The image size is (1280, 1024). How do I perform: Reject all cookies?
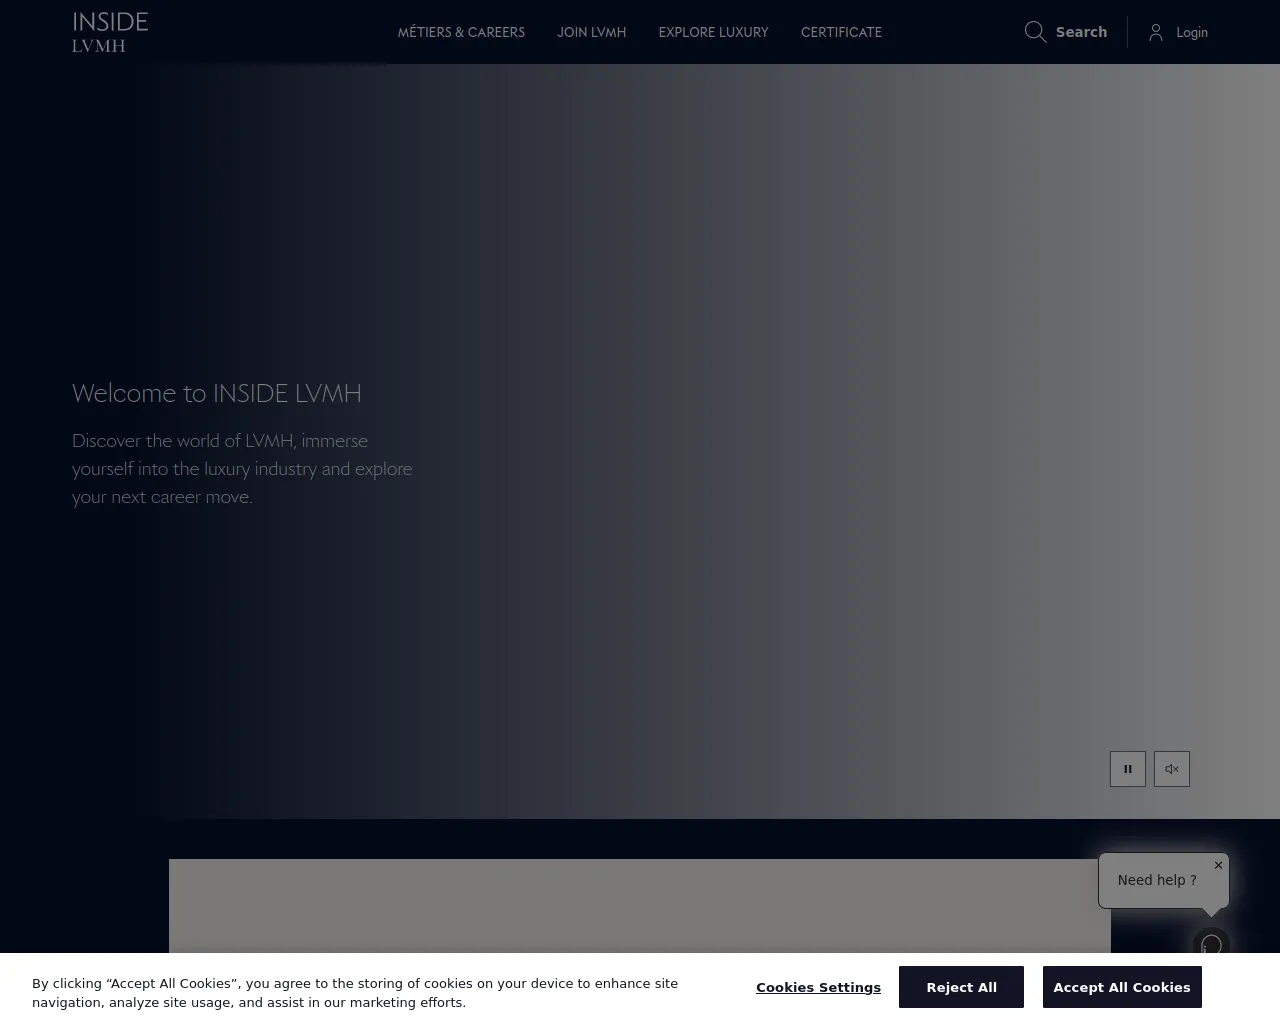point(961,987)
